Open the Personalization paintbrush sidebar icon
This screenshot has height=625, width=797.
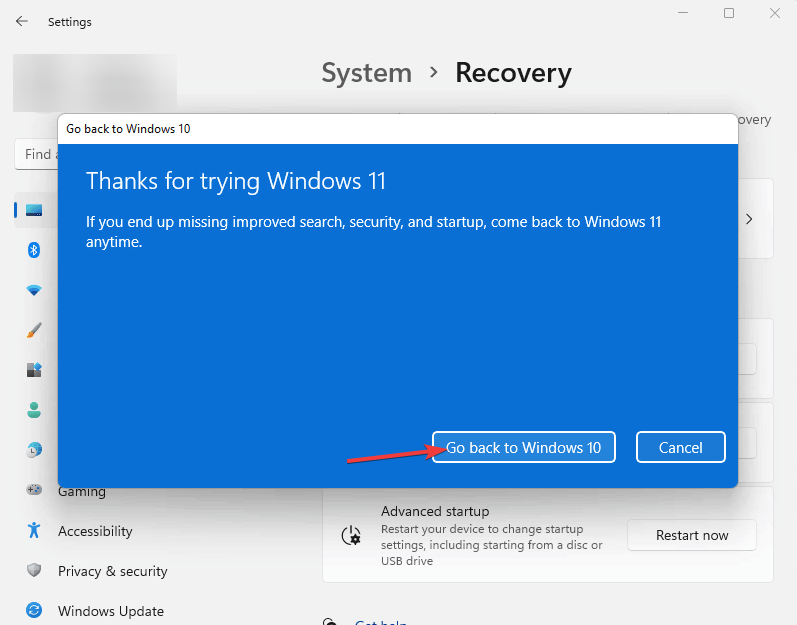click(34, 330)
